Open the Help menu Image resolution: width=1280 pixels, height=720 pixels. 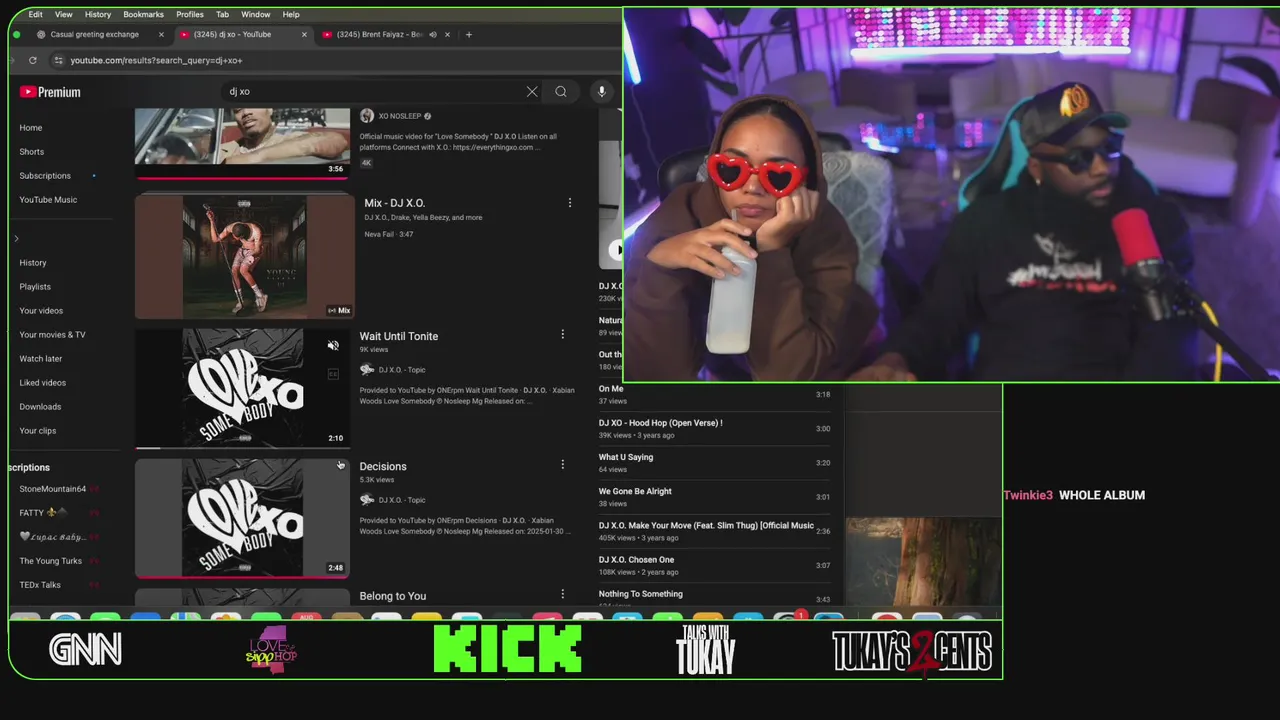(x=291, y=14)
